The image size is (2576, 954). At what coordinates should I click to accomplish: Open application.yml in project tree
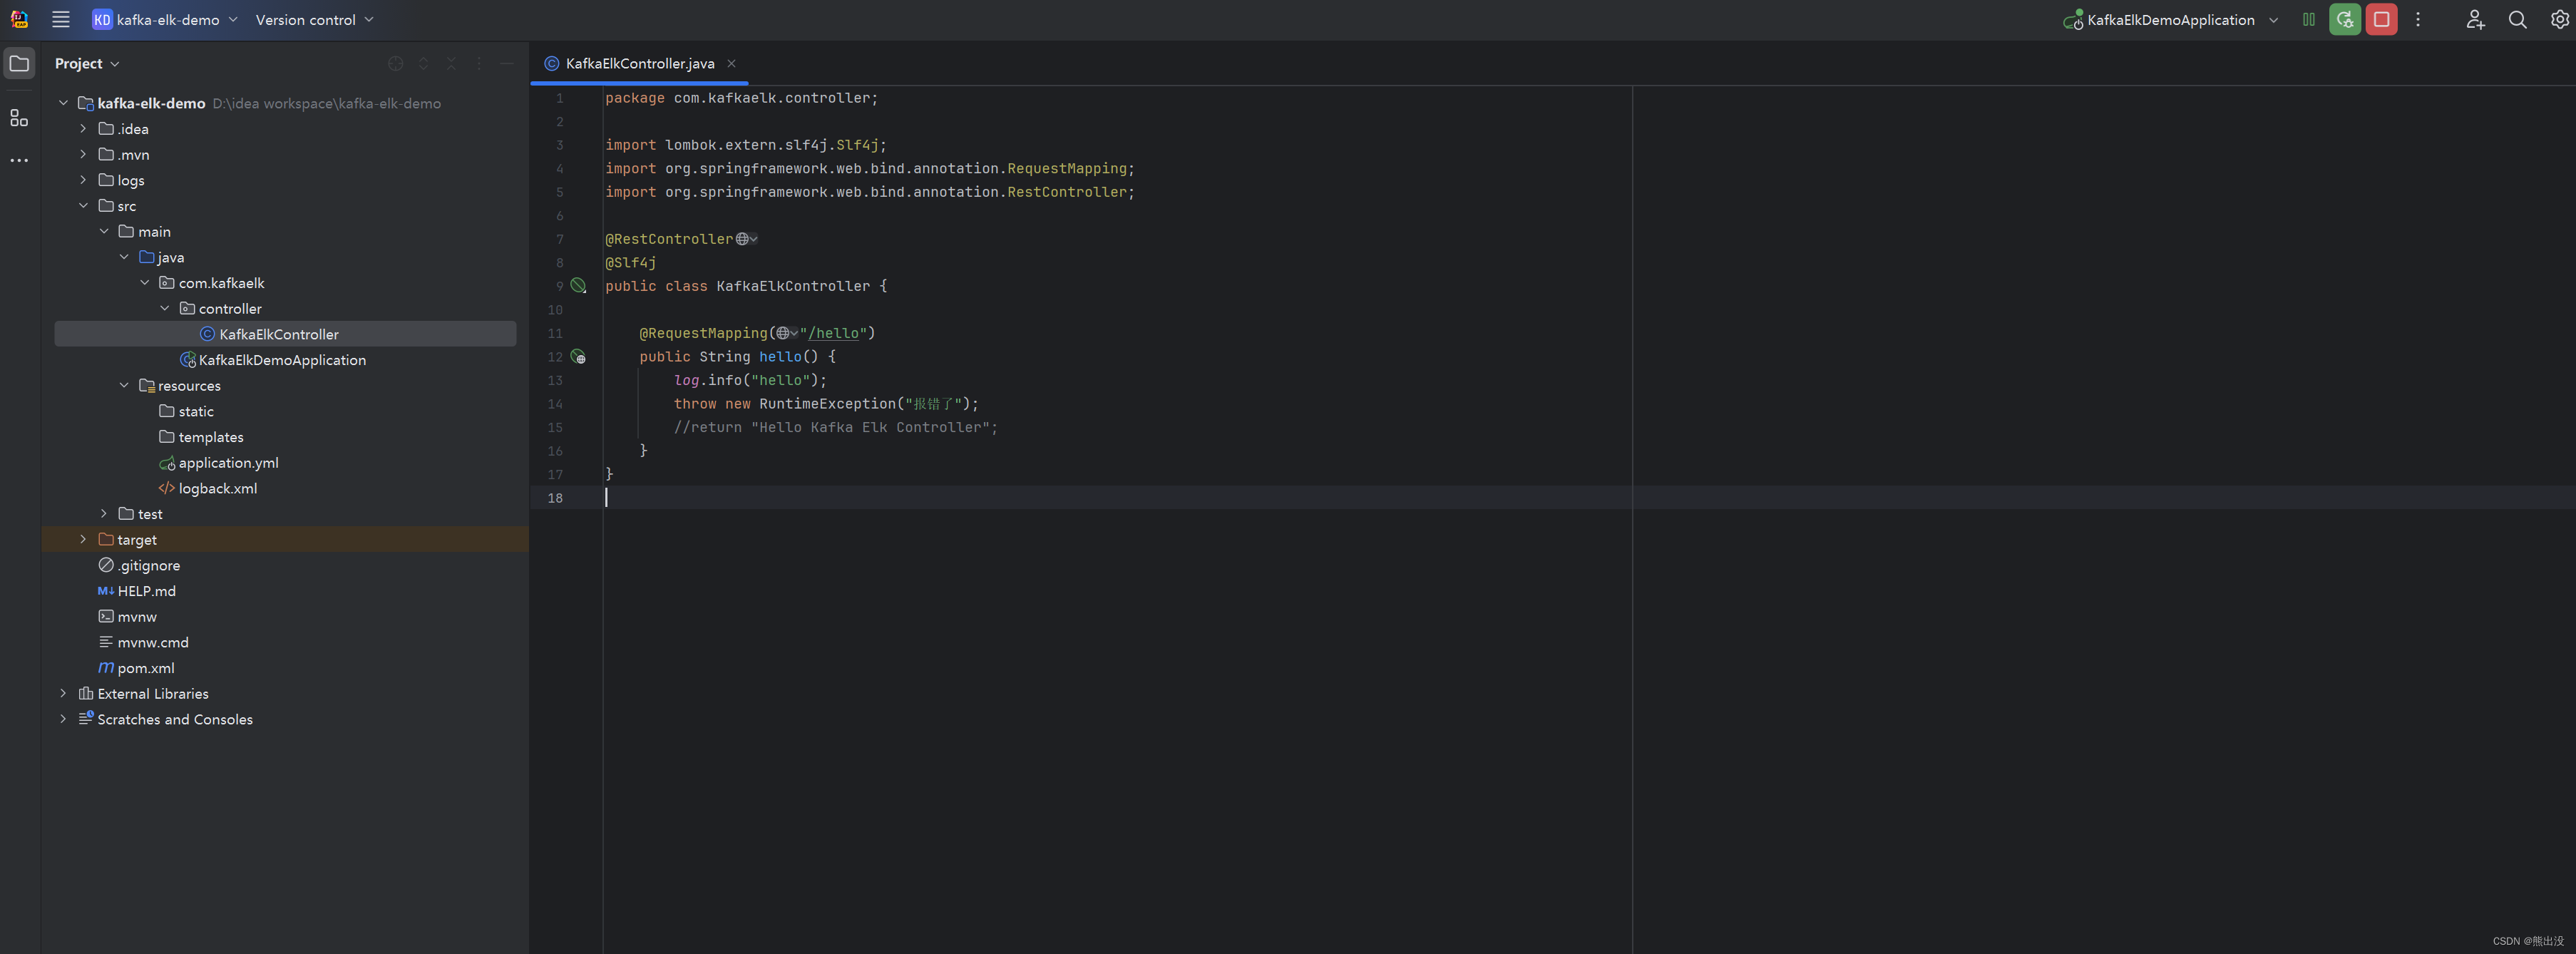pos(228,463)
